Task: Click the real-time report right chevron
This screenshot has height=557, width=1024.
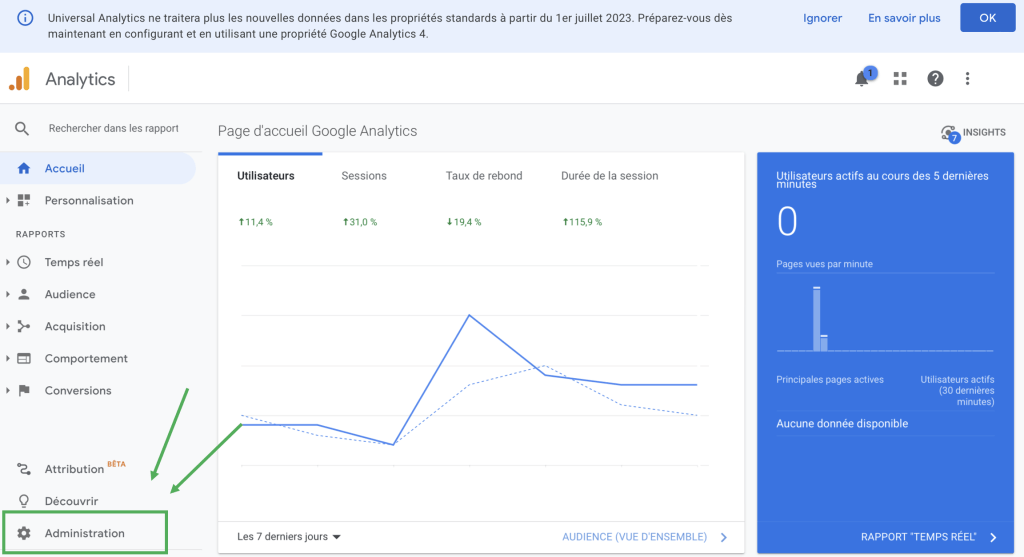Action: click(993, 537)
